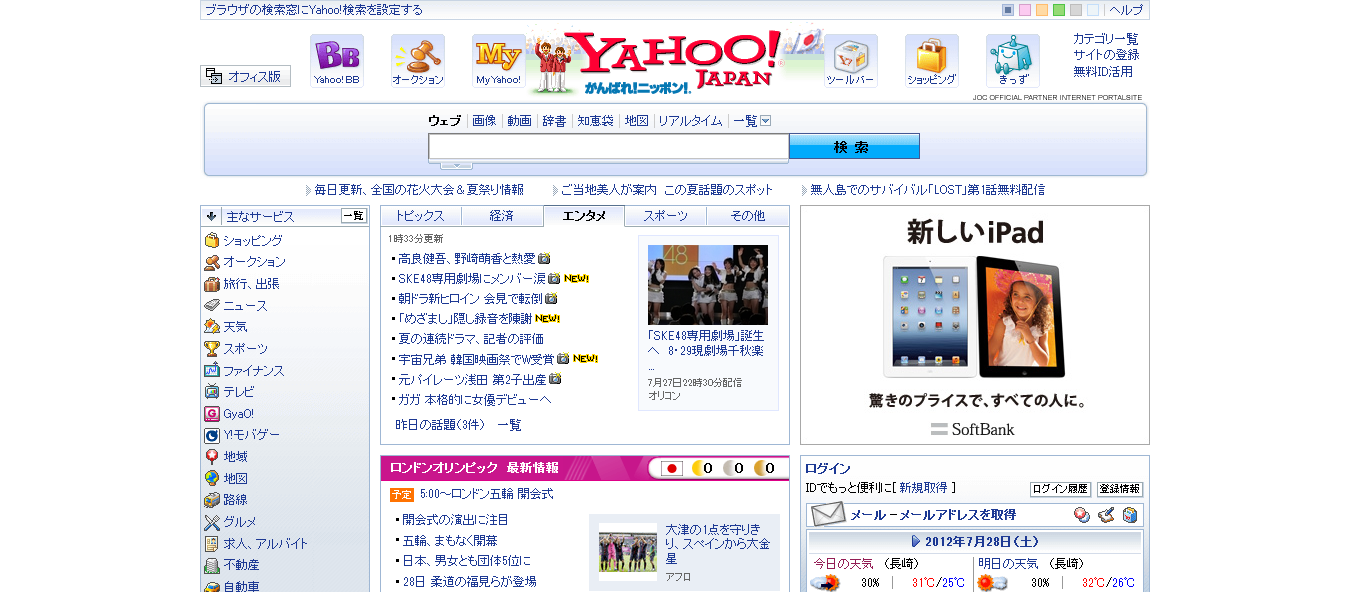Select the 知恵袋 search type
The width and height of the screenshot is (1349, 592).
pyautogui.click(x=595, y=121)
